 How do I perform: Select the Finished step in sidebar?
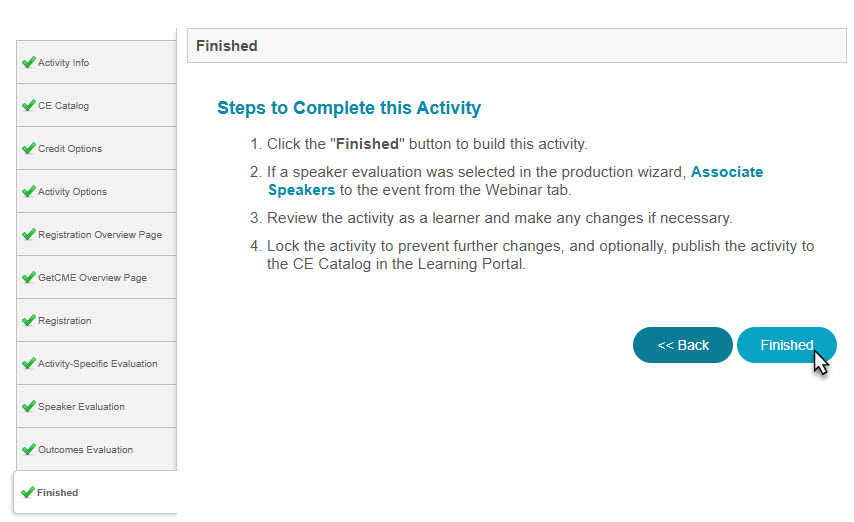(x=95, y=493)
